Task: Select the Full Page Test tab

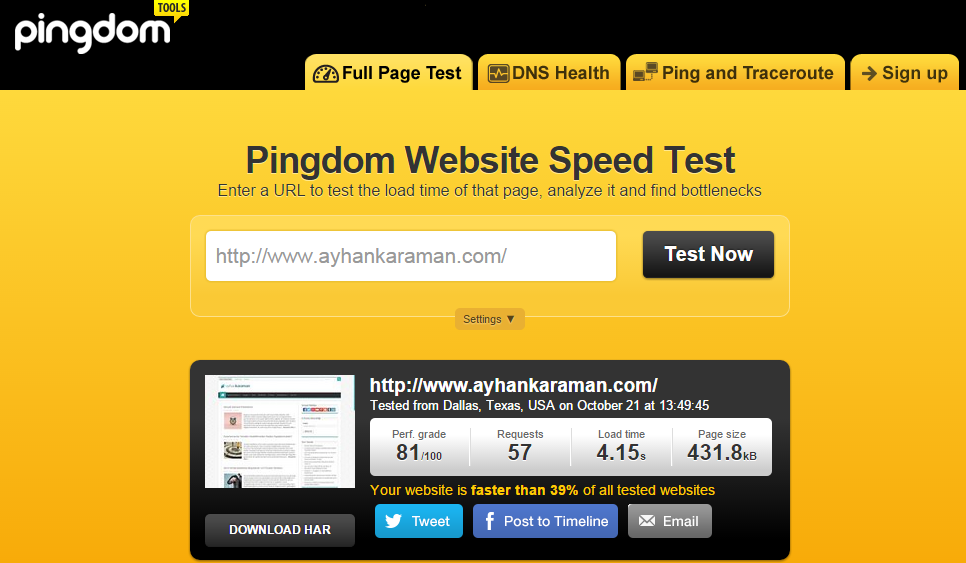Action: (x=389, y=73)
